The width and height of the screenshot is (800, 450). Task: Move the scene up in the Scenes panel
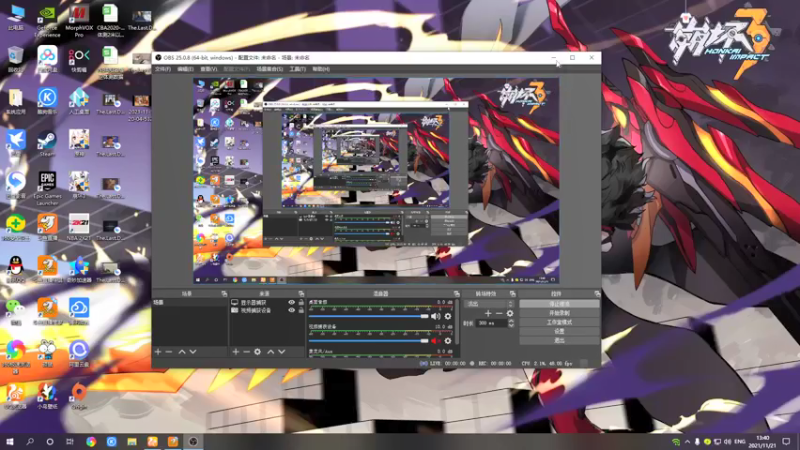(x=182, y=352)
